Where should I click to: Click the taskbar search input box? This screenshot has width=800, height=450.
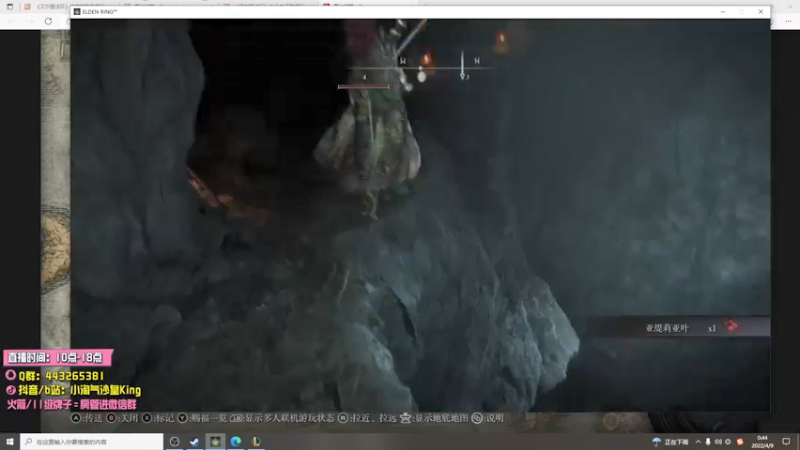click(92, 441)
